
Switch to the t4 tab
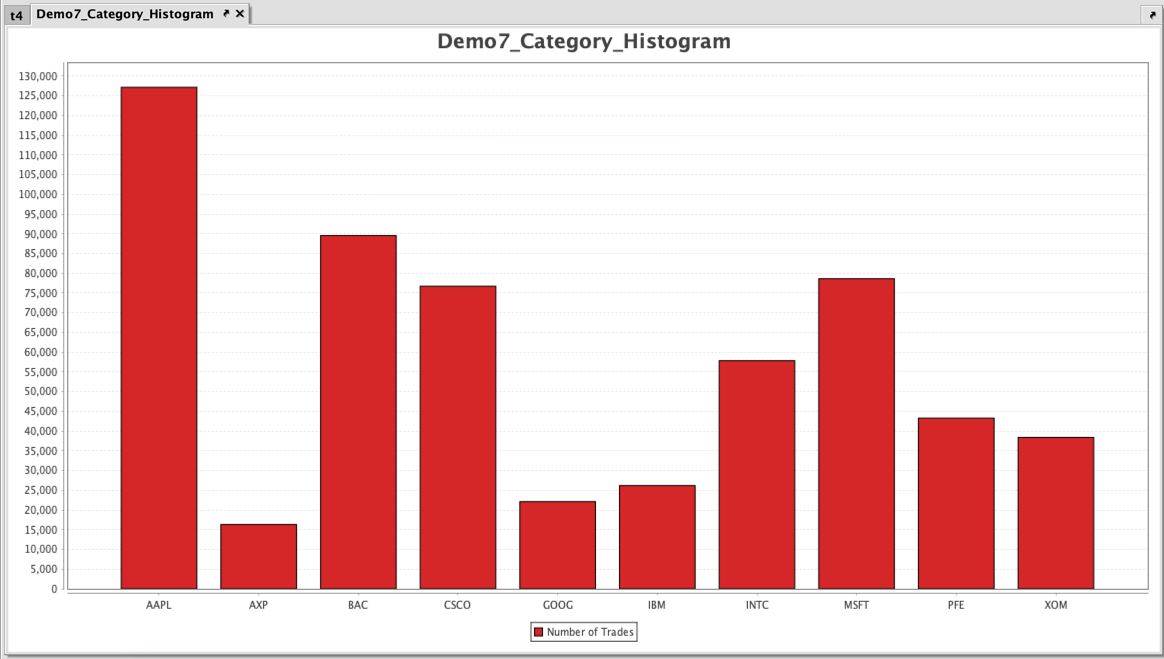16,15
